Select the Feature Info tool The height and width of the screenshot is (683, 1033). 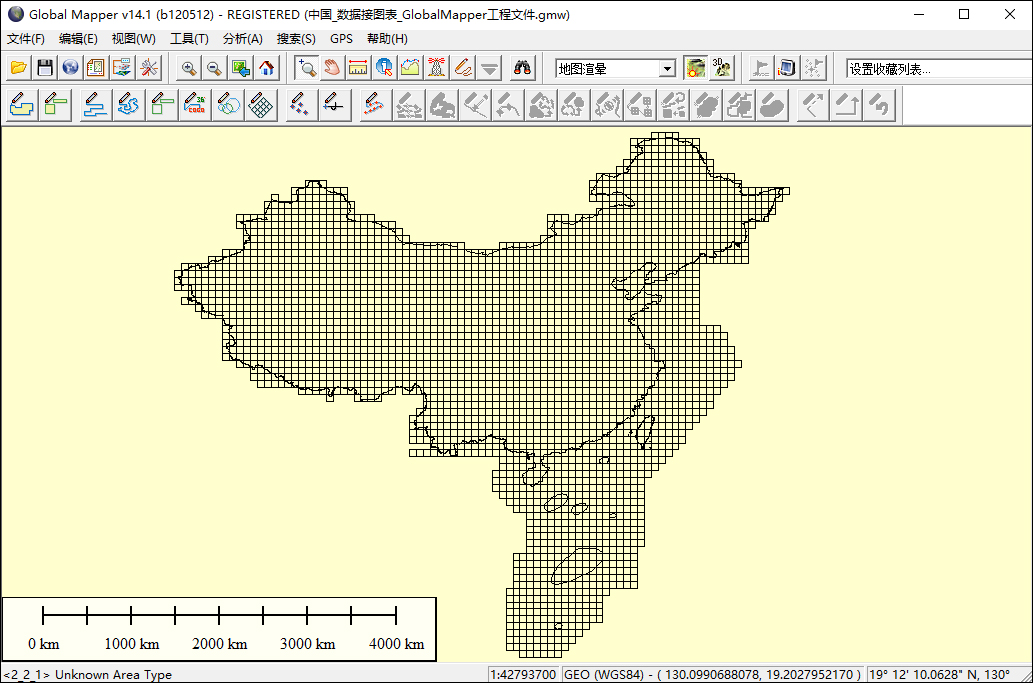coord(384,68)
